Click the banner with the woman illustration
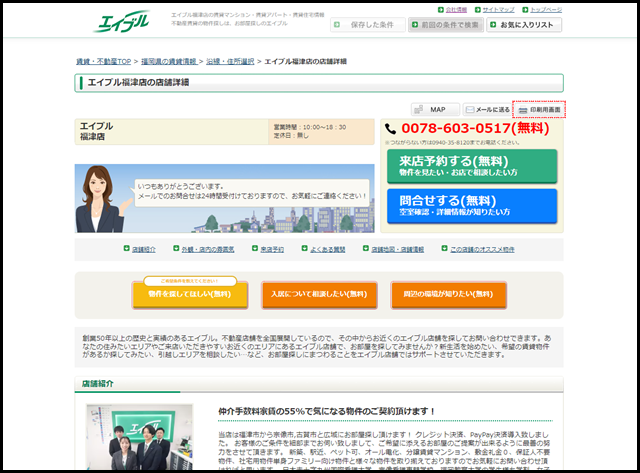The image size is (640, 473). pyautogui.click(x=224, y=198)
